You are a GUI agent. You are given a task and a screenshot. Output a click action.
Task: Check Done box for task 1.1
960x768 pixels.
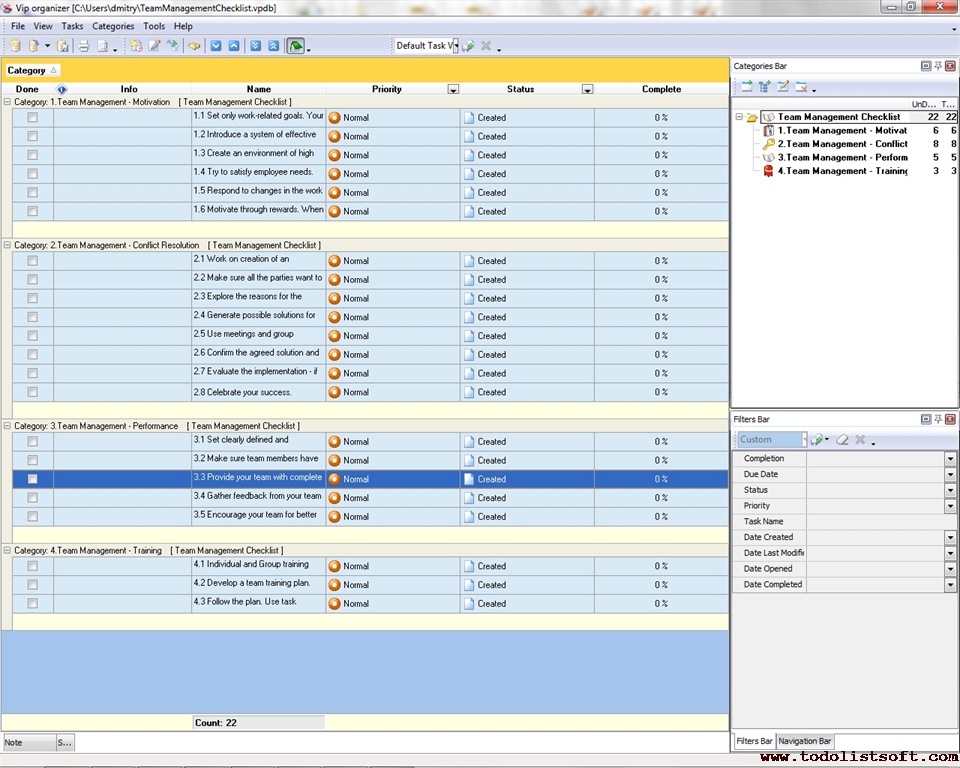(x=32, y=117)
